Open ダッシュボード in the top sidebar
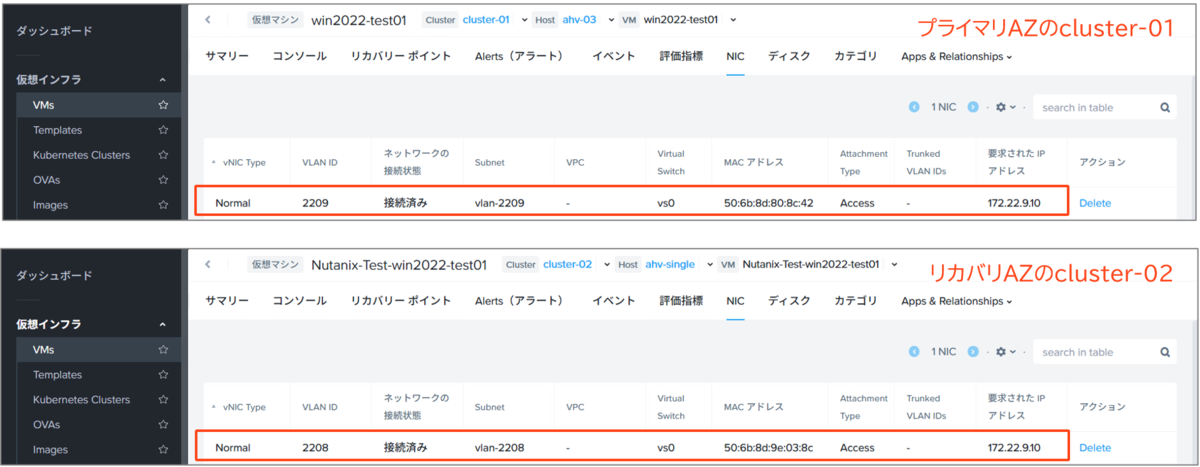Screen dimensions: 1200x467 tap(54, 31)
